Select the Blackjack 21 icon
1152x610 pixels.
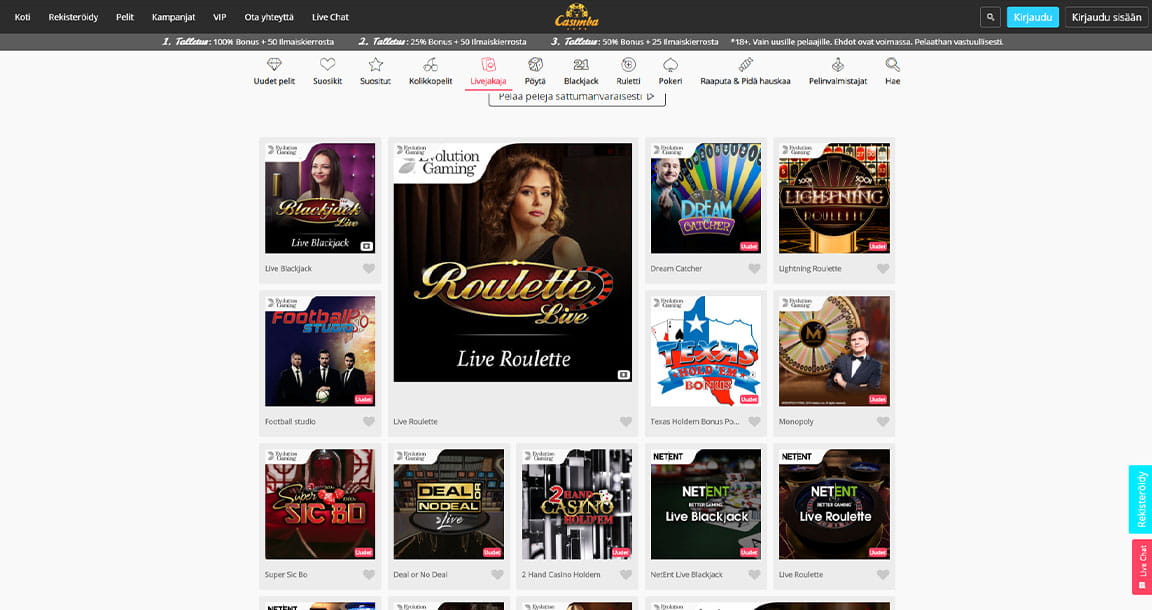(x=581, y=65)
